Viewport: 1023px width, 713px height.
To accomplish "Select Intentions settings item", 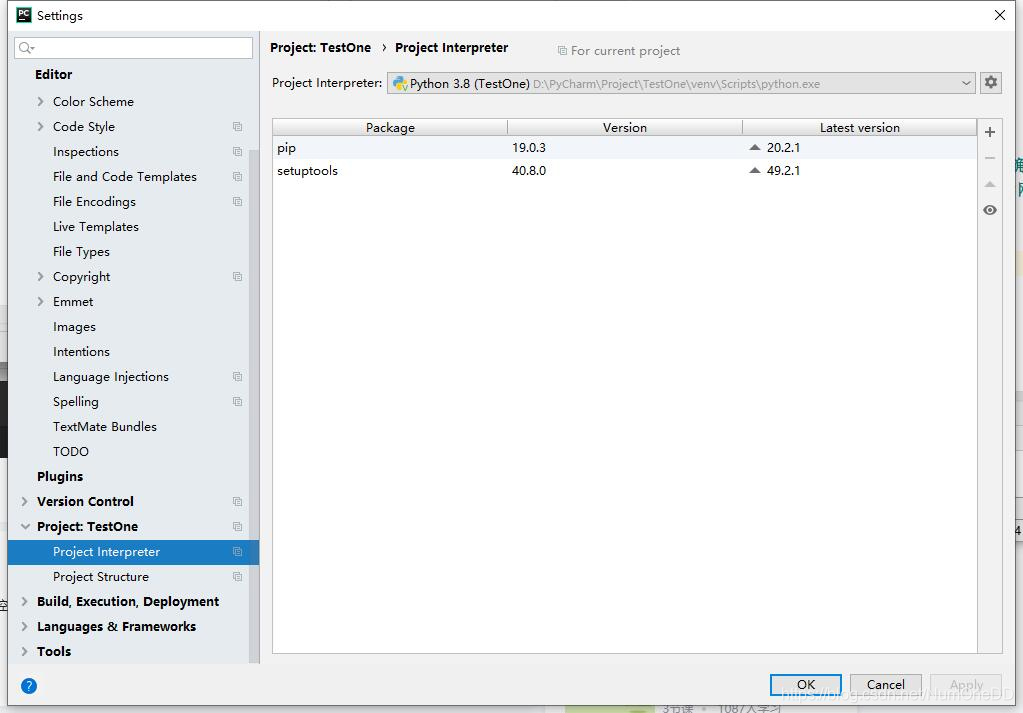I will (x=82, y=352).
